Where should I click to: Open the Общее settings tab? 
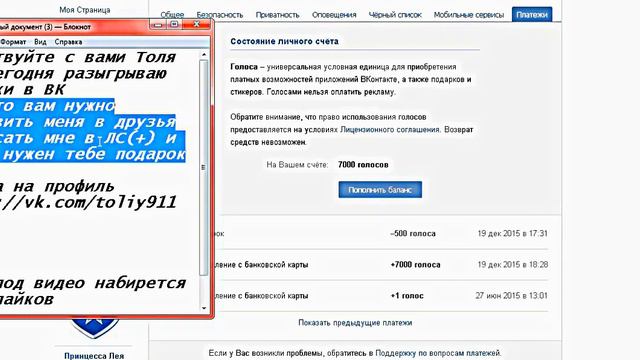(172, 15)
